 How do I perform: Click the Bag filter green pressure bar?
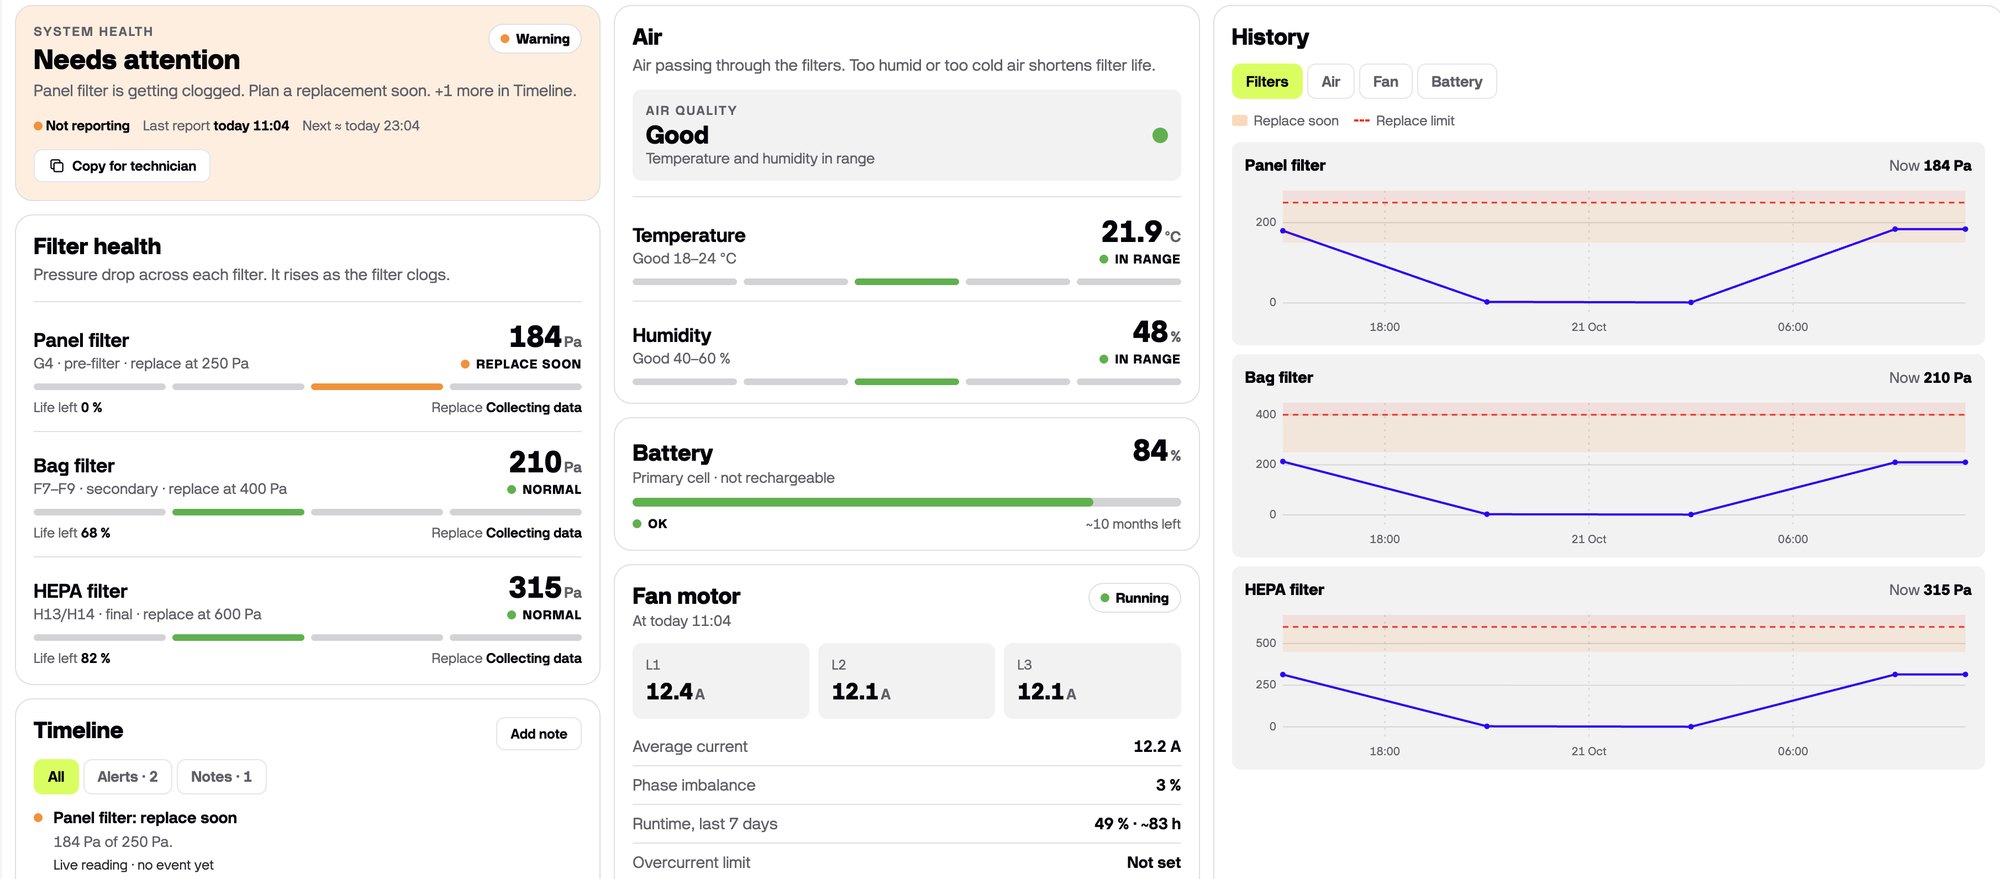pos(238,512)
